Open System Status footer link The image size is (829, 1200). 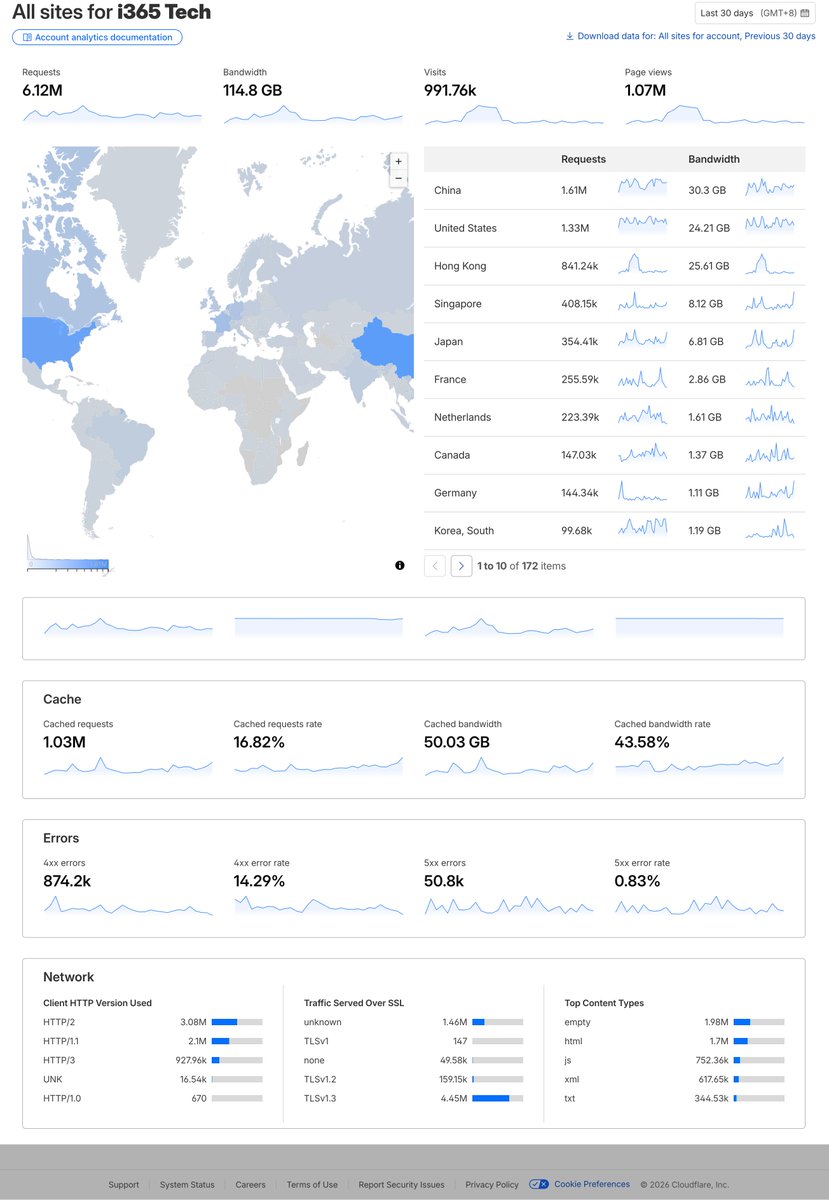click(x=187, y=1184)
